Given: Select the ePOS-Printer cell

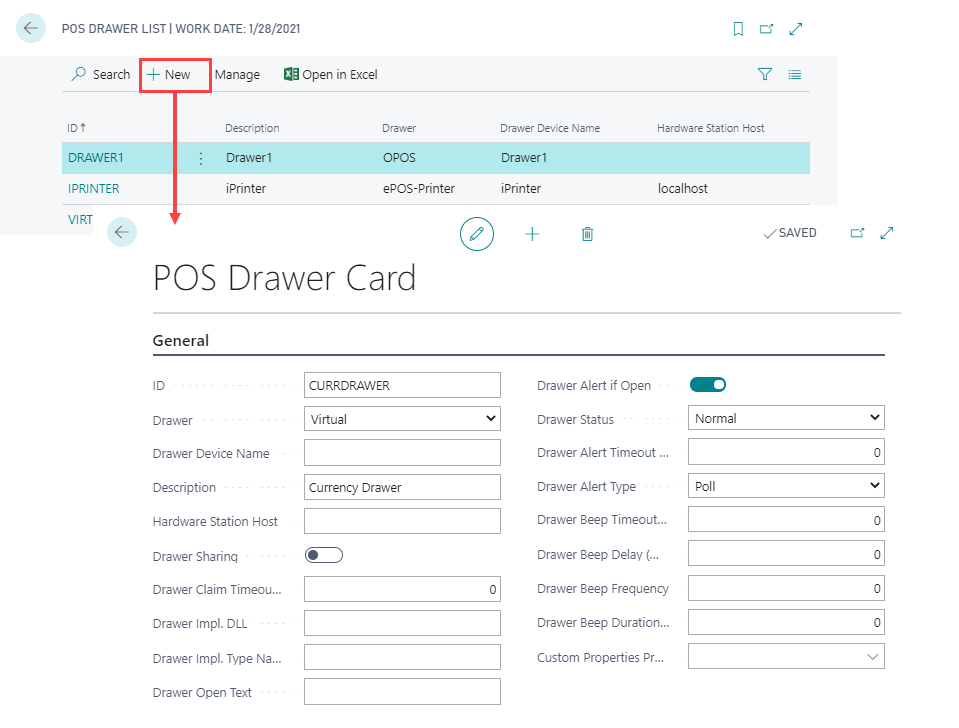Looking at the screenshot, I should [x=419, y=188].
